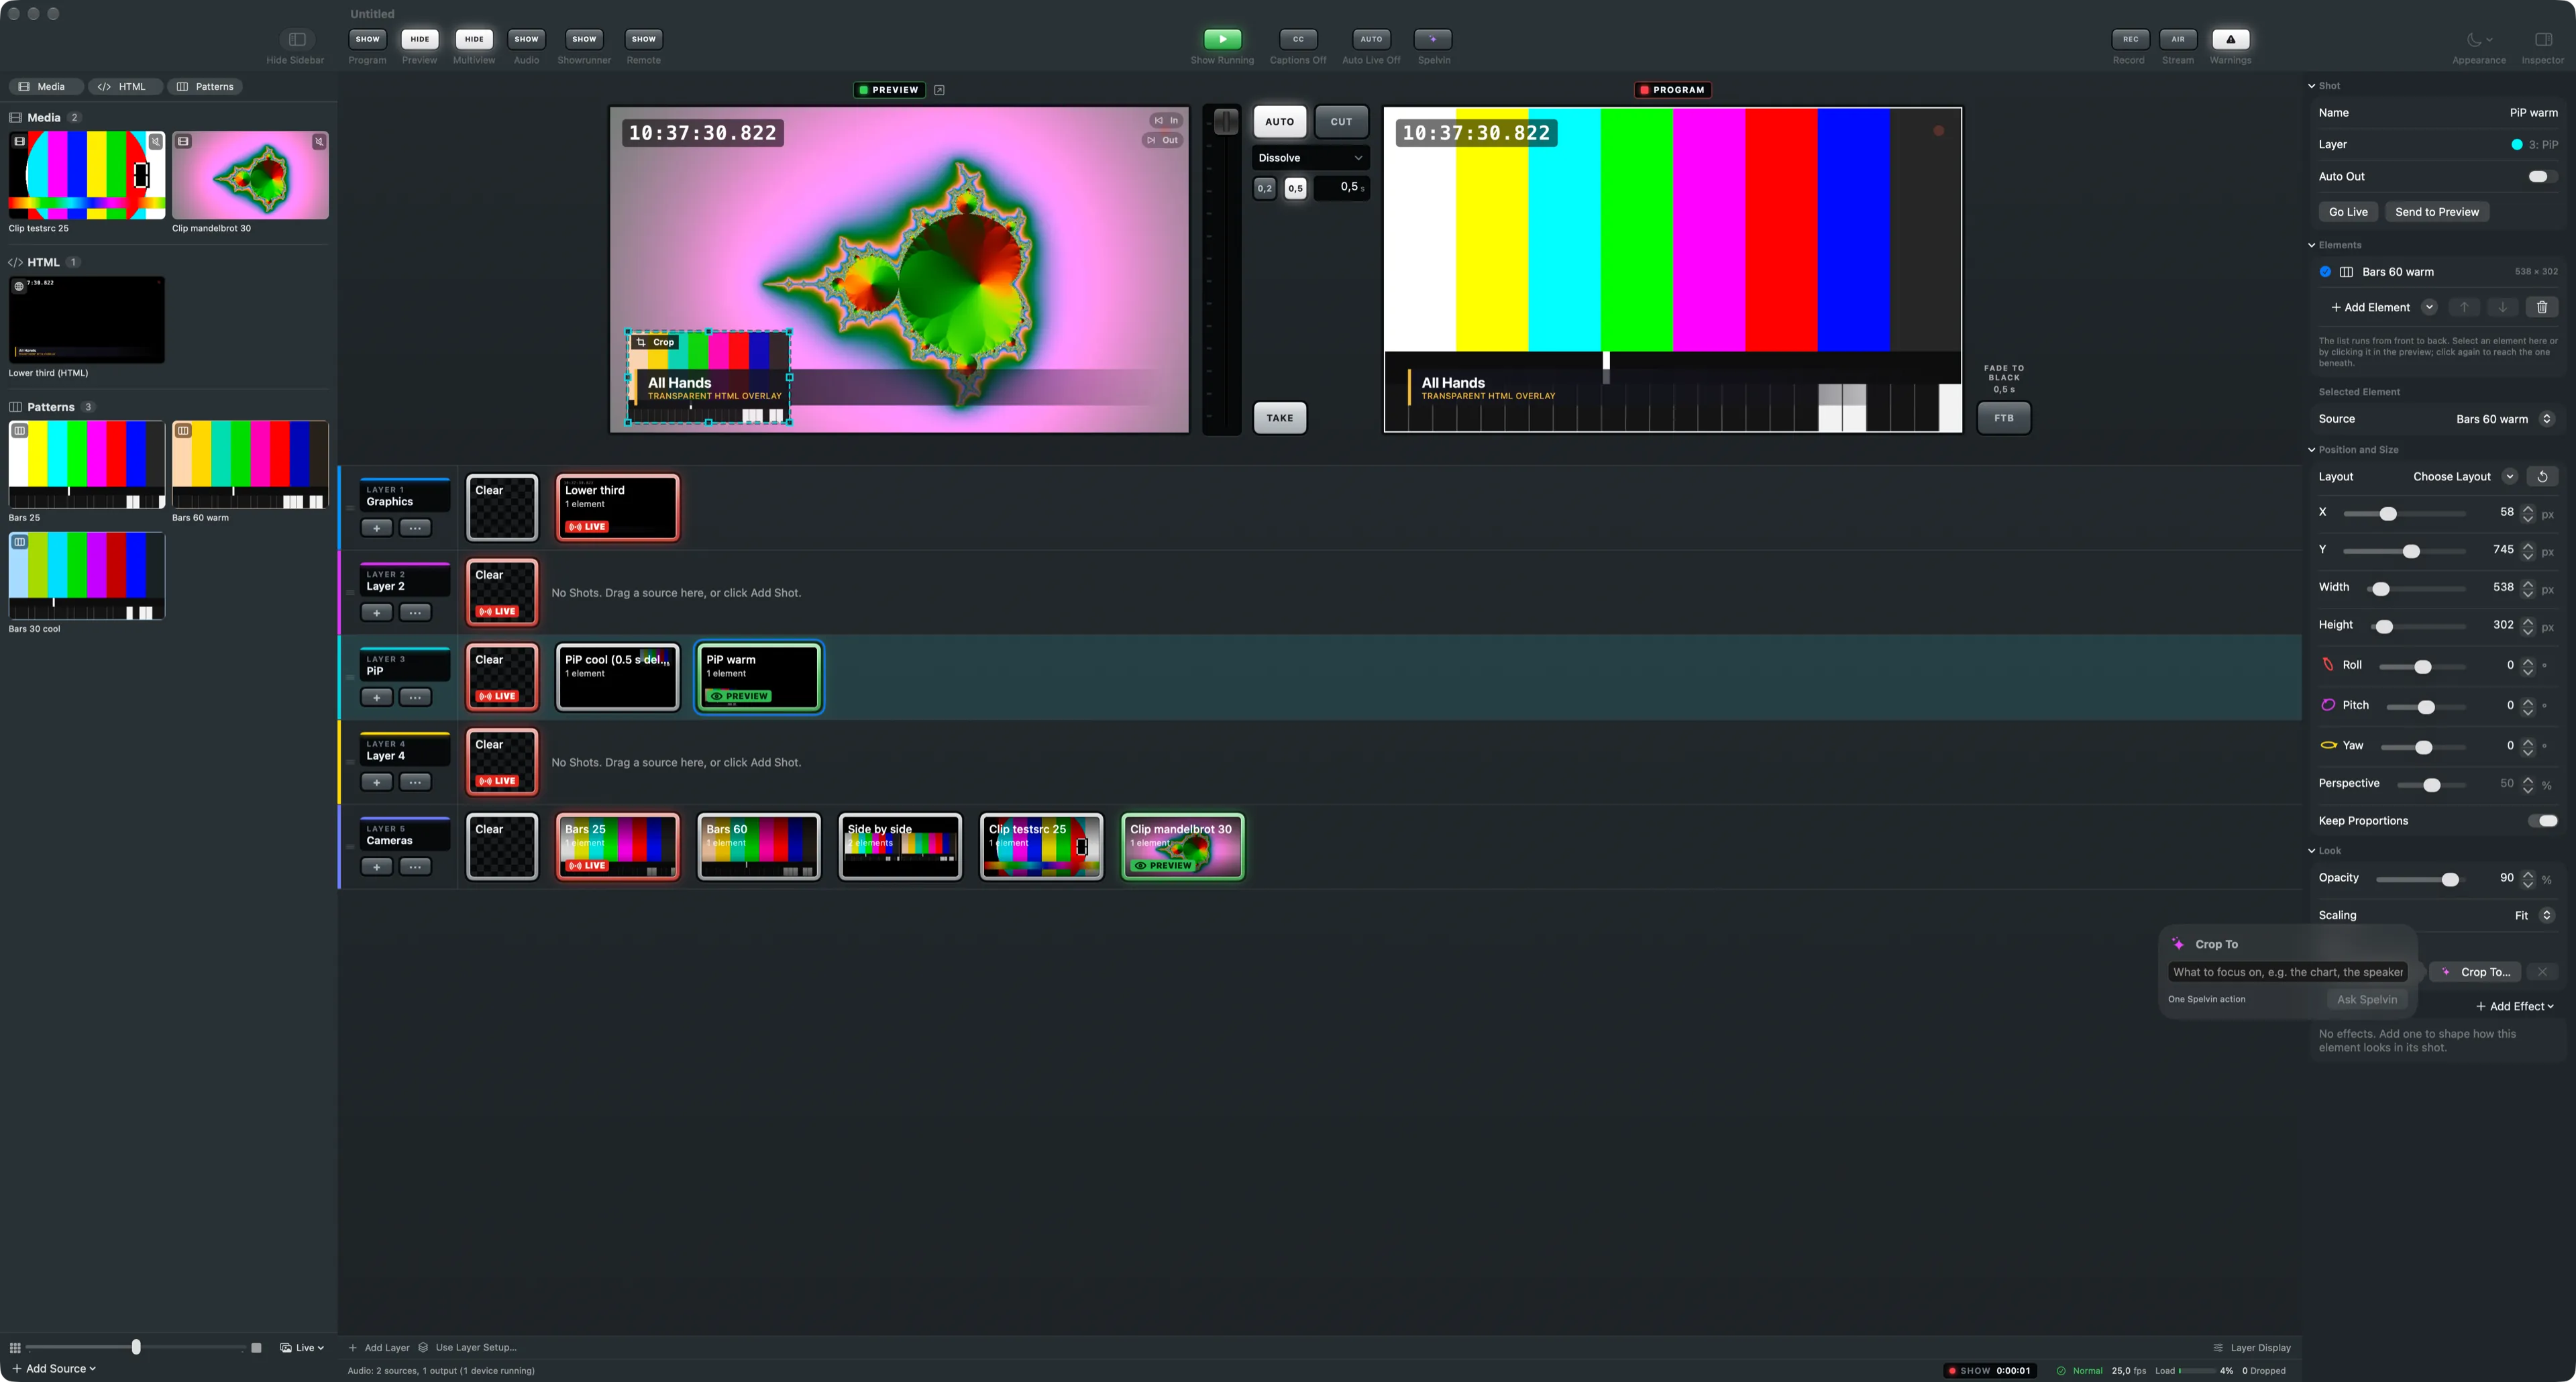Click the TAKE button

point(1279,418)
